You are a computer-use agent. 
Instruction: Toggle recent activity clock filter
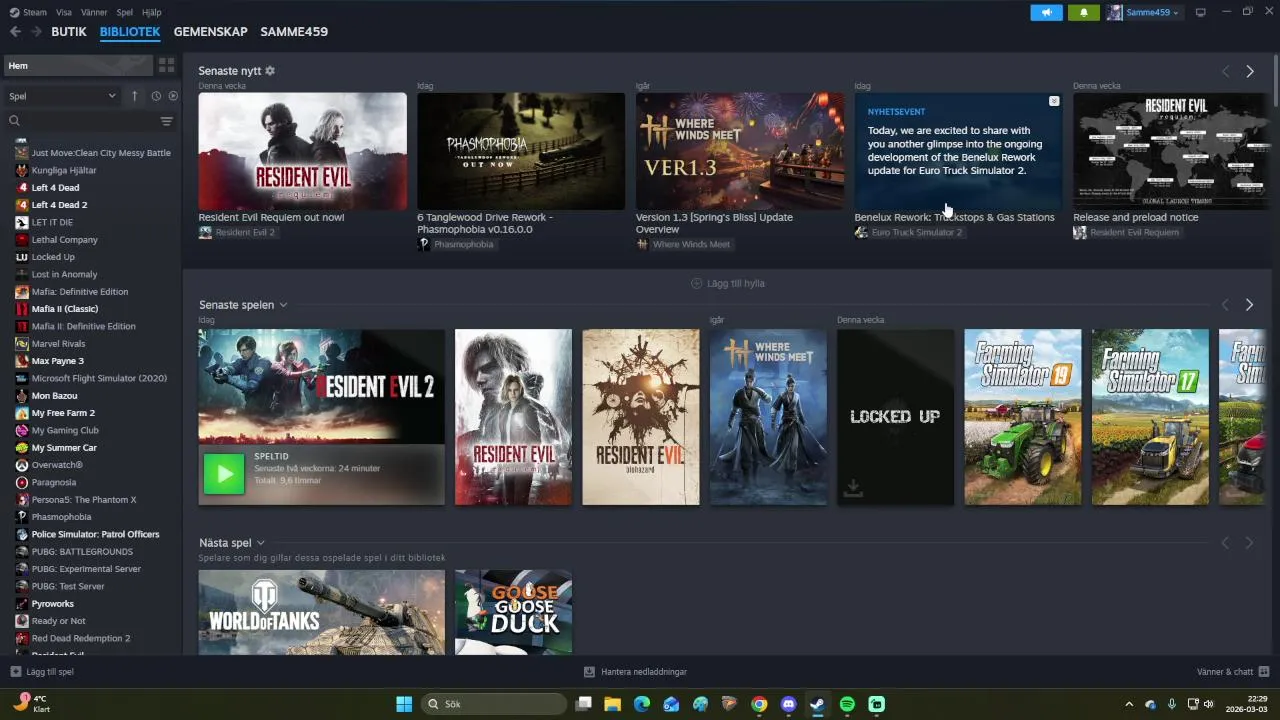(x=156, y=96)
